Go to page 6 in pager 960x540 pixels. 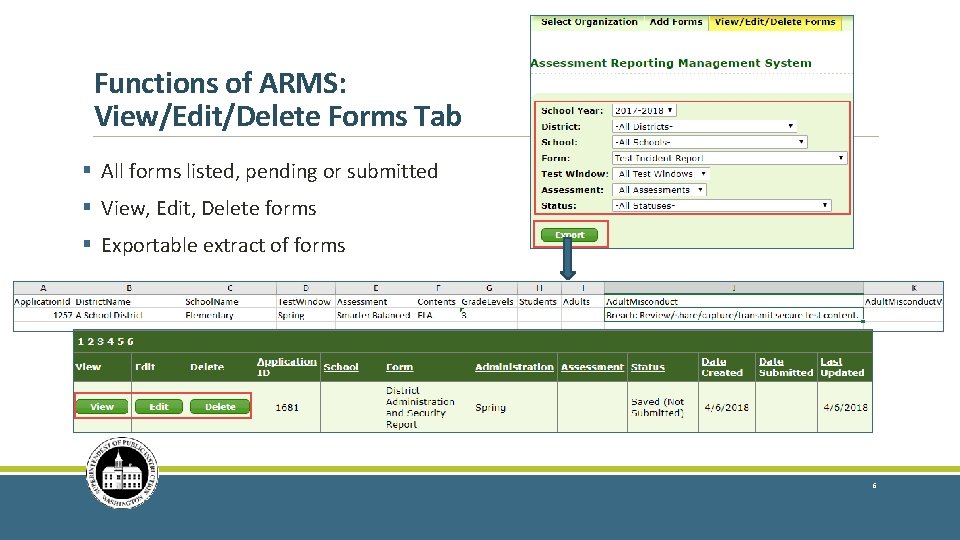[130, 342]
